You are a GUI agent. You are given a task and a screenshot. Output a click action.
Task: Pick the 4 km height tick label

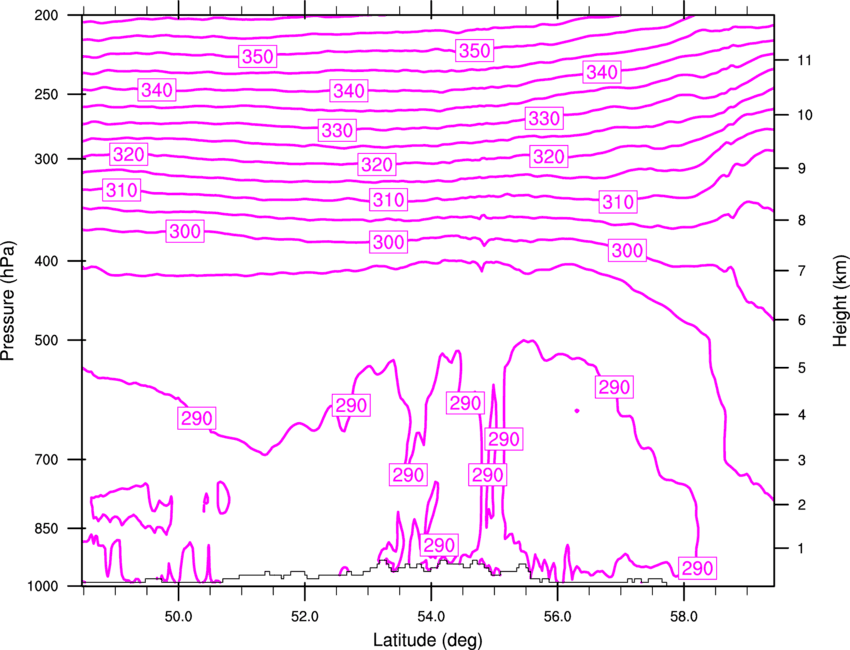801,415
